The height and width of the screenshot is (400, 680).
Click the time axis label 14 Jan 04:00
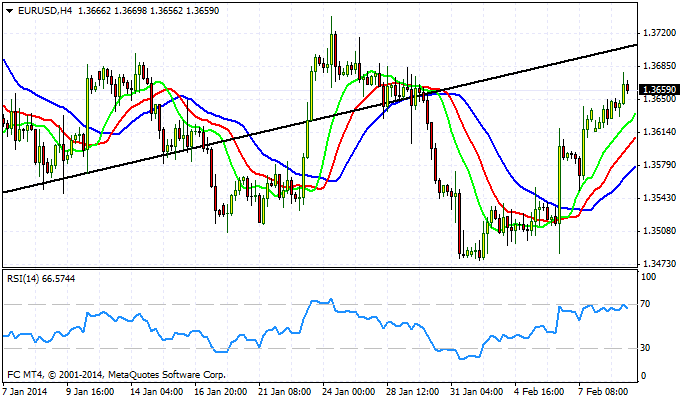[157, 391]
